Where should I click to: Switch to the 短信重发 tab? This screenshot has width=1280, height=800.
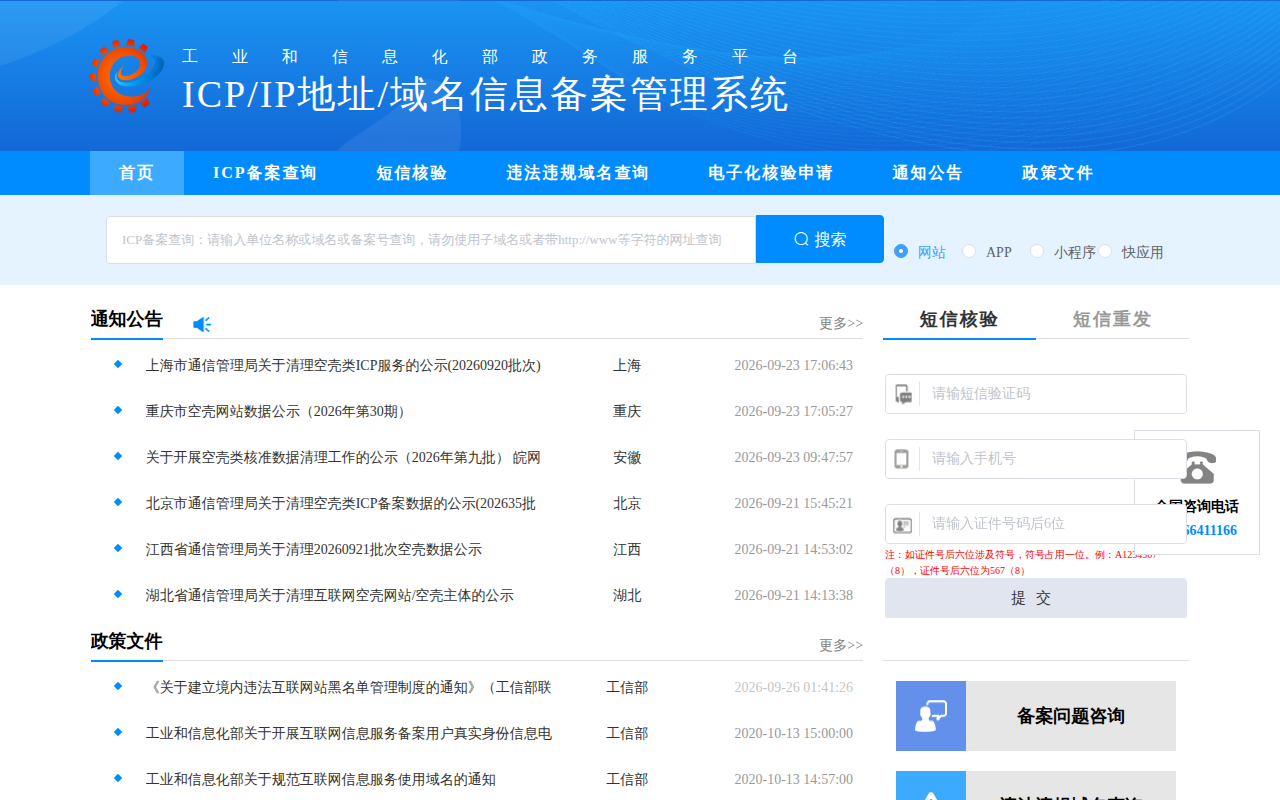(1112, 320)
